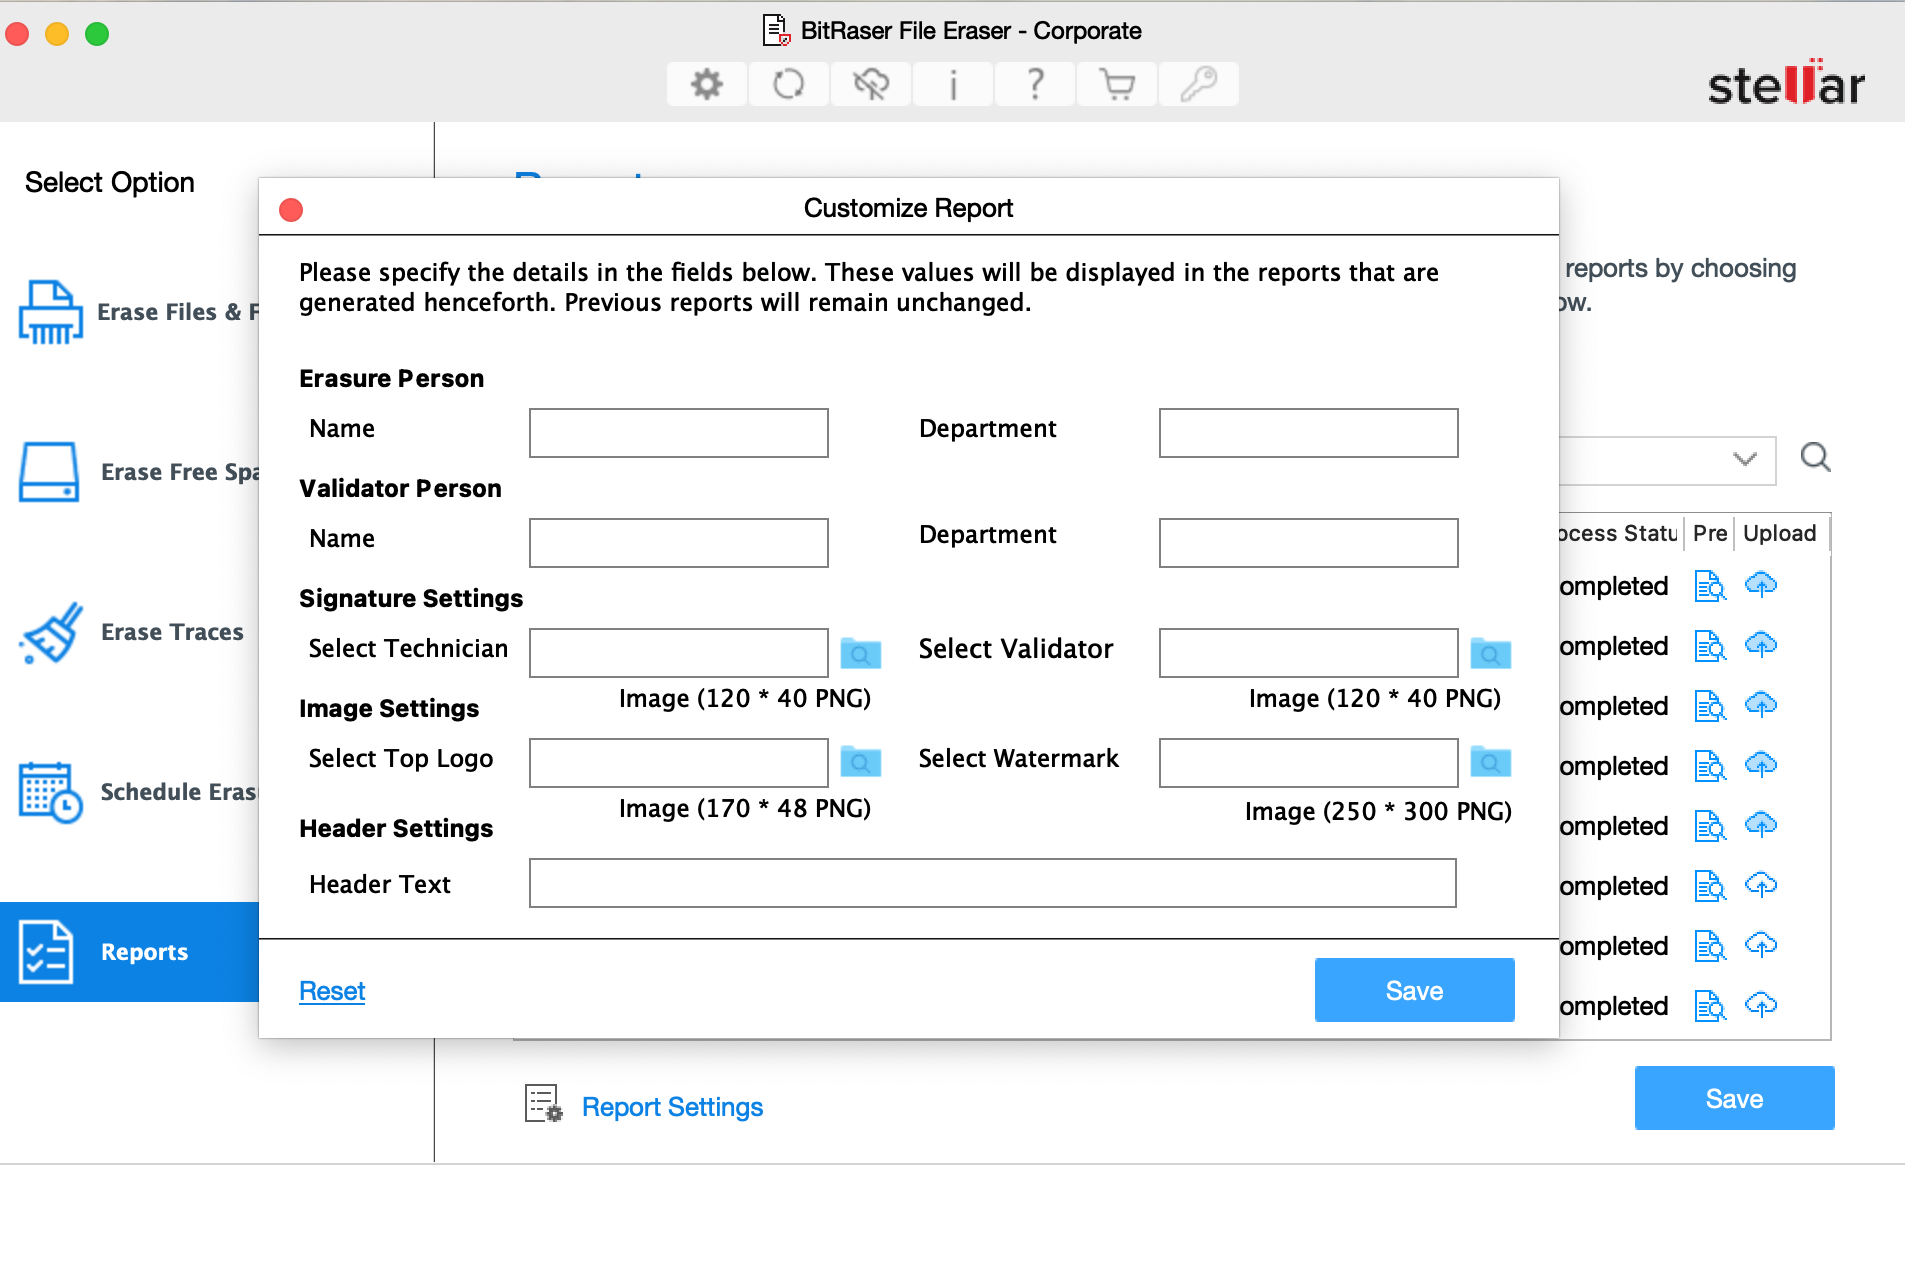
Task: Open help question mark icon
Action: 1035,85
